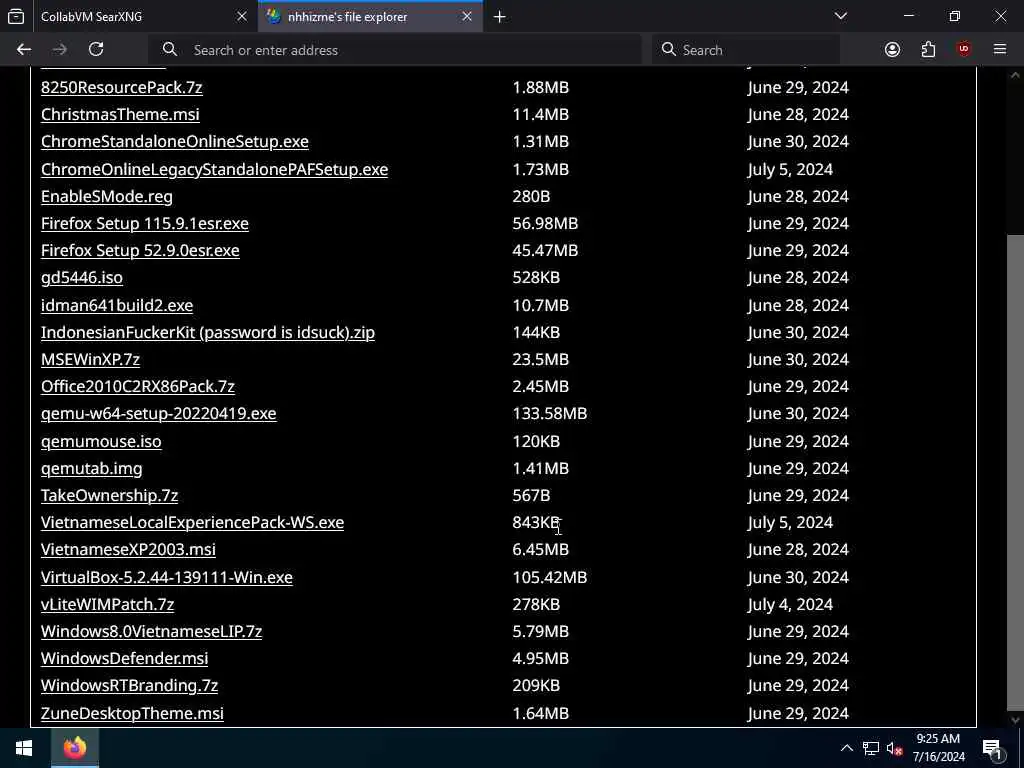Download Firefox Setup 115.9.1esr.exe
This screenshot has width=1024, height=768.
[144, 223]
